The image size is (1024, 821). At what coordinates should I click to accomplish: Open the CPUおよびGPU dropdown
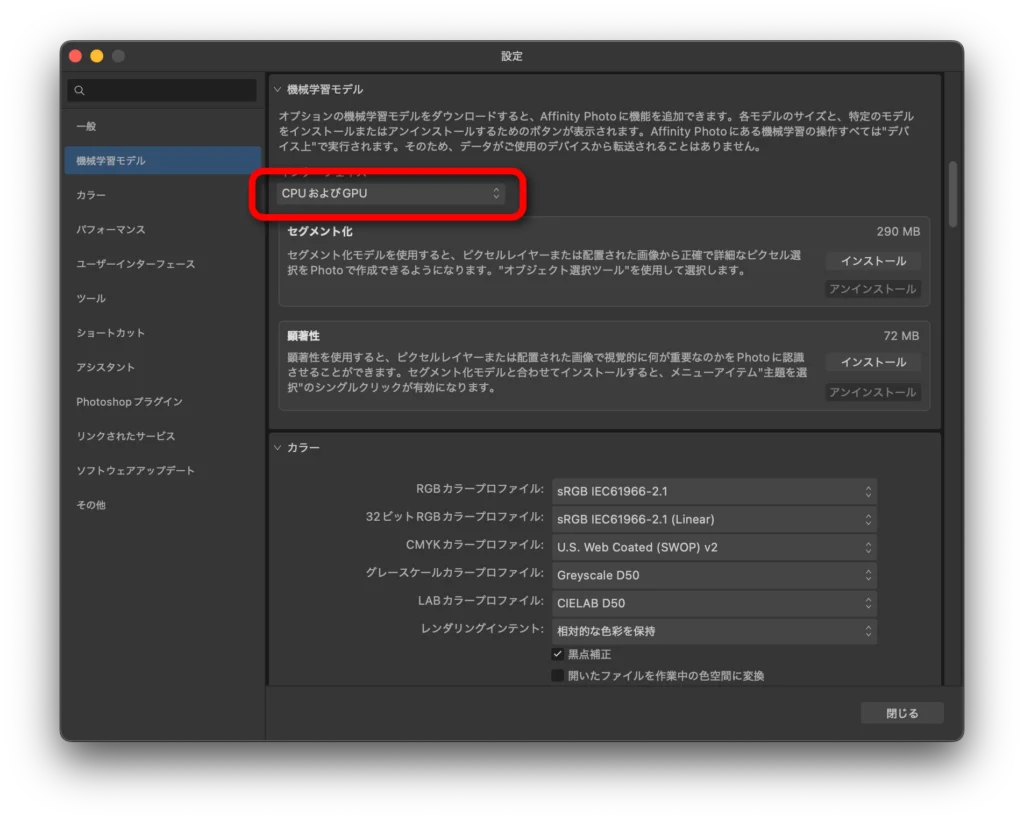(x=391, y=193)
